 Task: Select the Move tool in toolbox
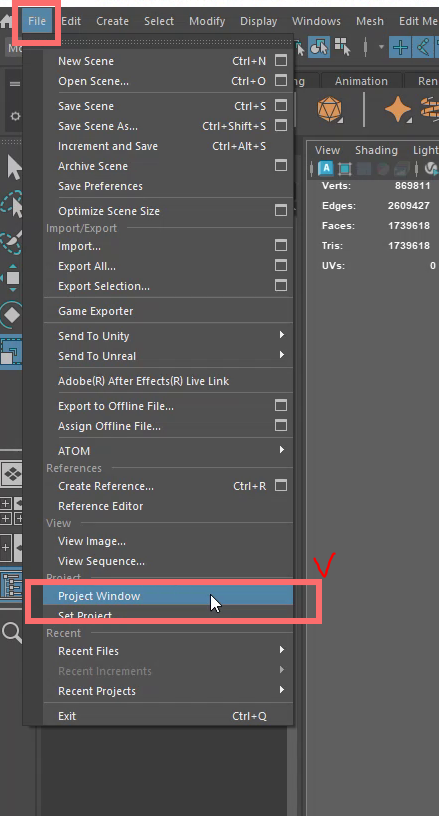11,278
